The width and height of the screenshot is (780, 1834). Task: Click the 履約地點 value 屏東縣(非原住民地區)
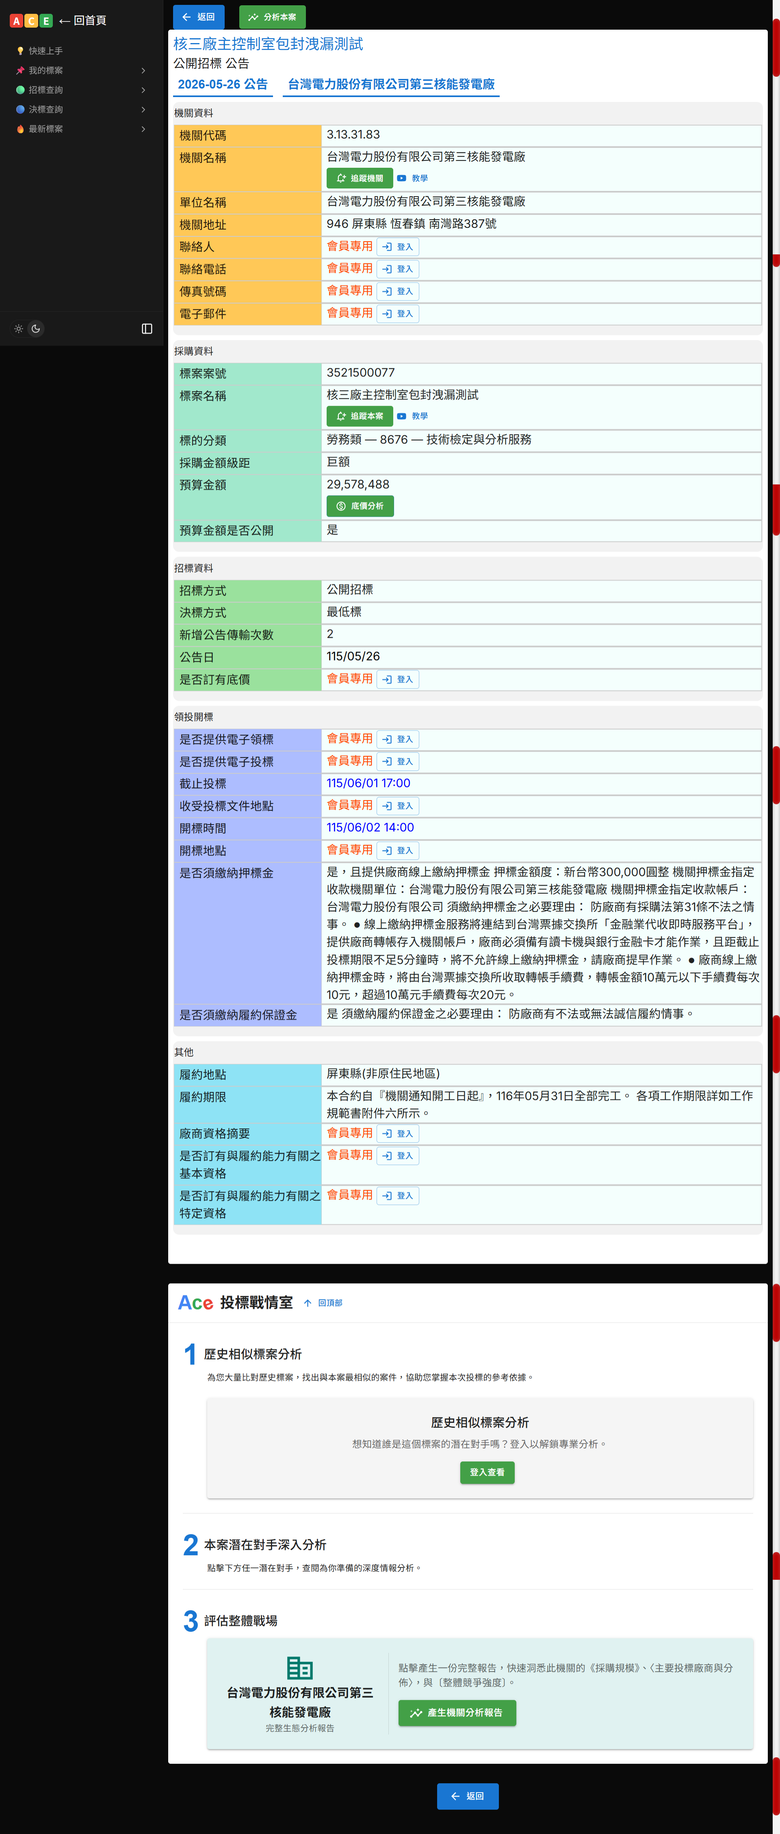point(383,1074)
